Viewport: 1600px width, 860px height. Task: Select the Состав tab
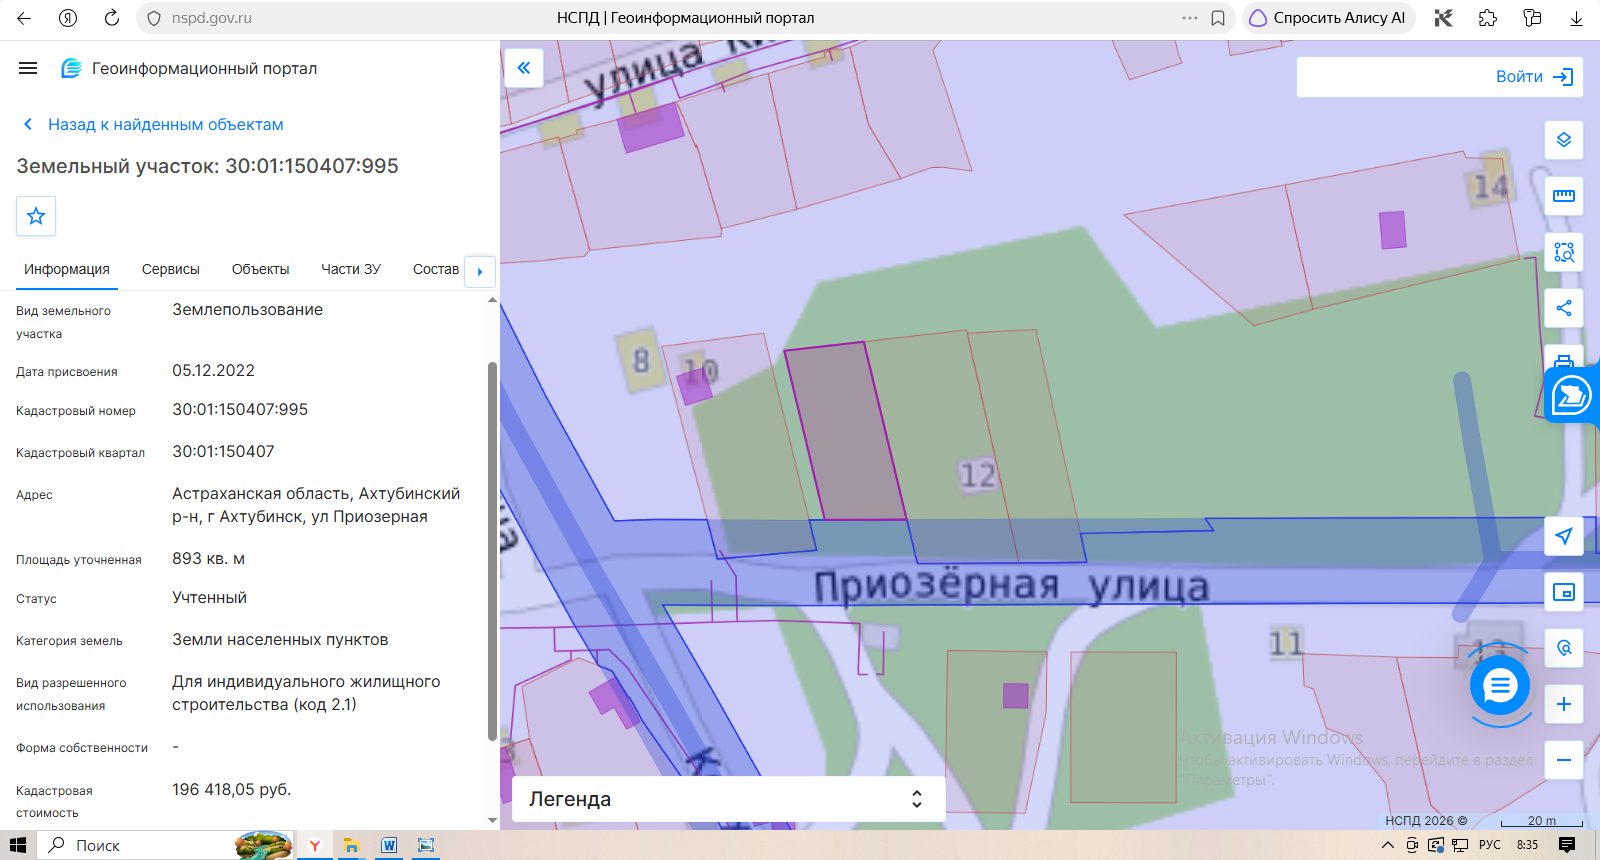coord(436,269)
